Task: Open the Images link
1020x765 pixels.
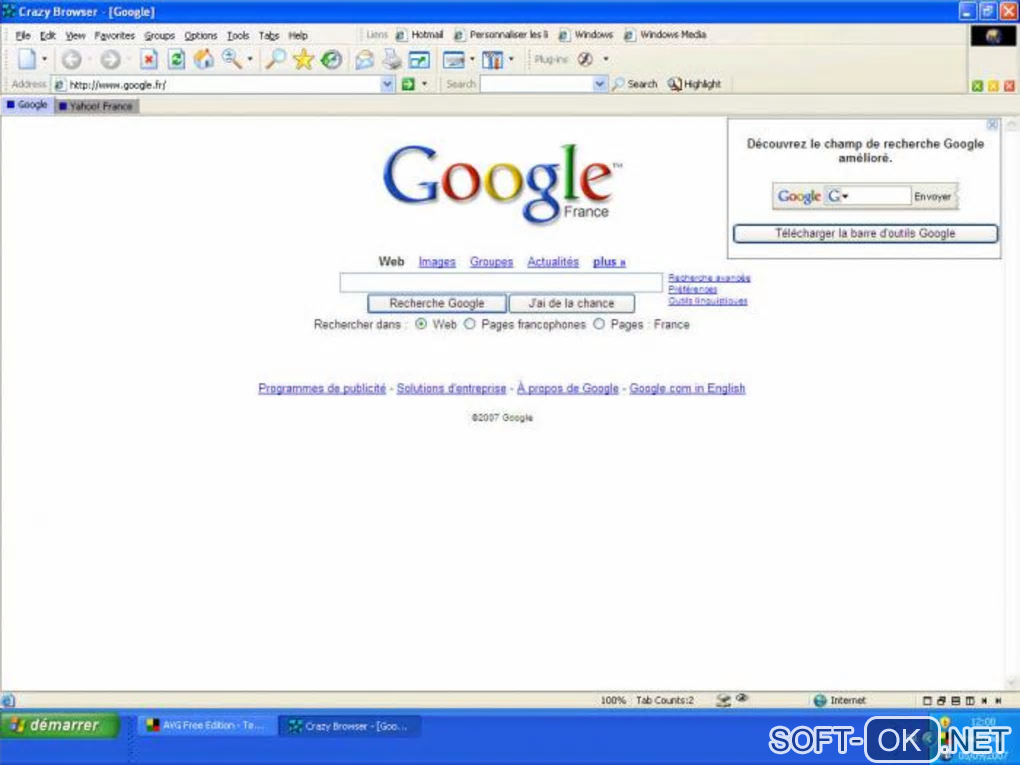Action: click(437, 262)
